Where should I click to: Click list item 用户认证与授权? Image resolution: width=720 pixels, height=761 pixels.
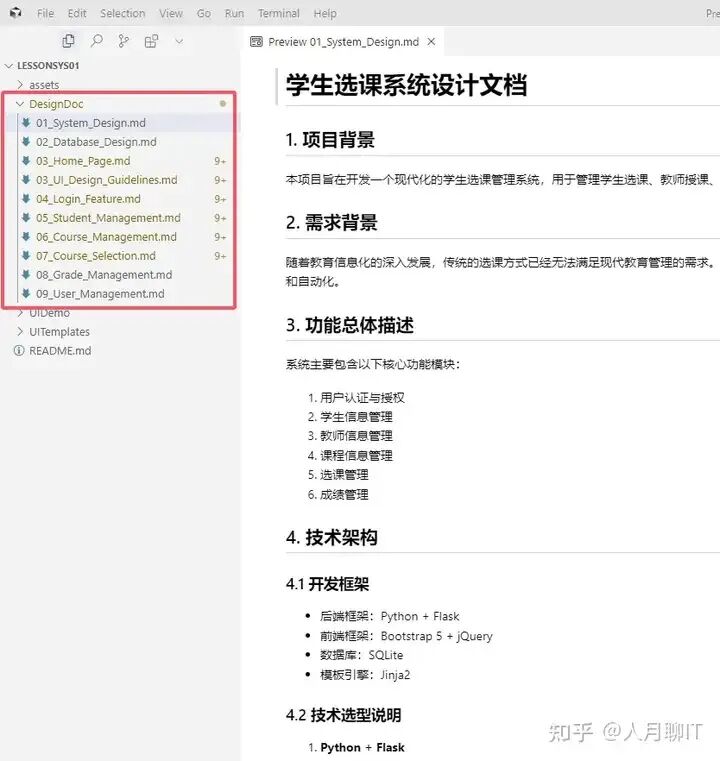pos(362,398)
